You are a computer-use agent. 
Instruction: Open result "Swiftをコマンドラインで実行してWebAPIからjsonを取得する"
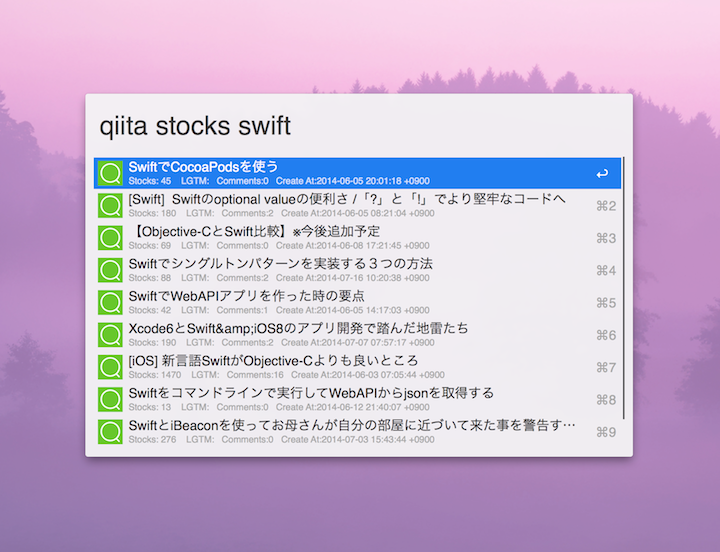tap(357, 399)
